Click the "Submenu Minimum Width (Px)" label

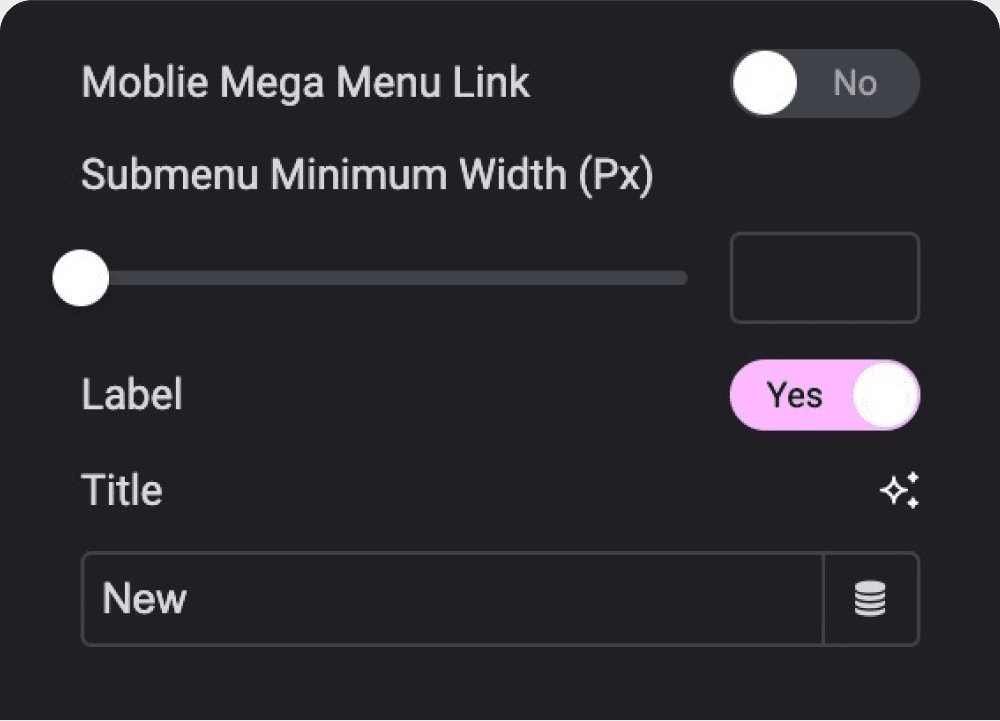pos(366,176)
